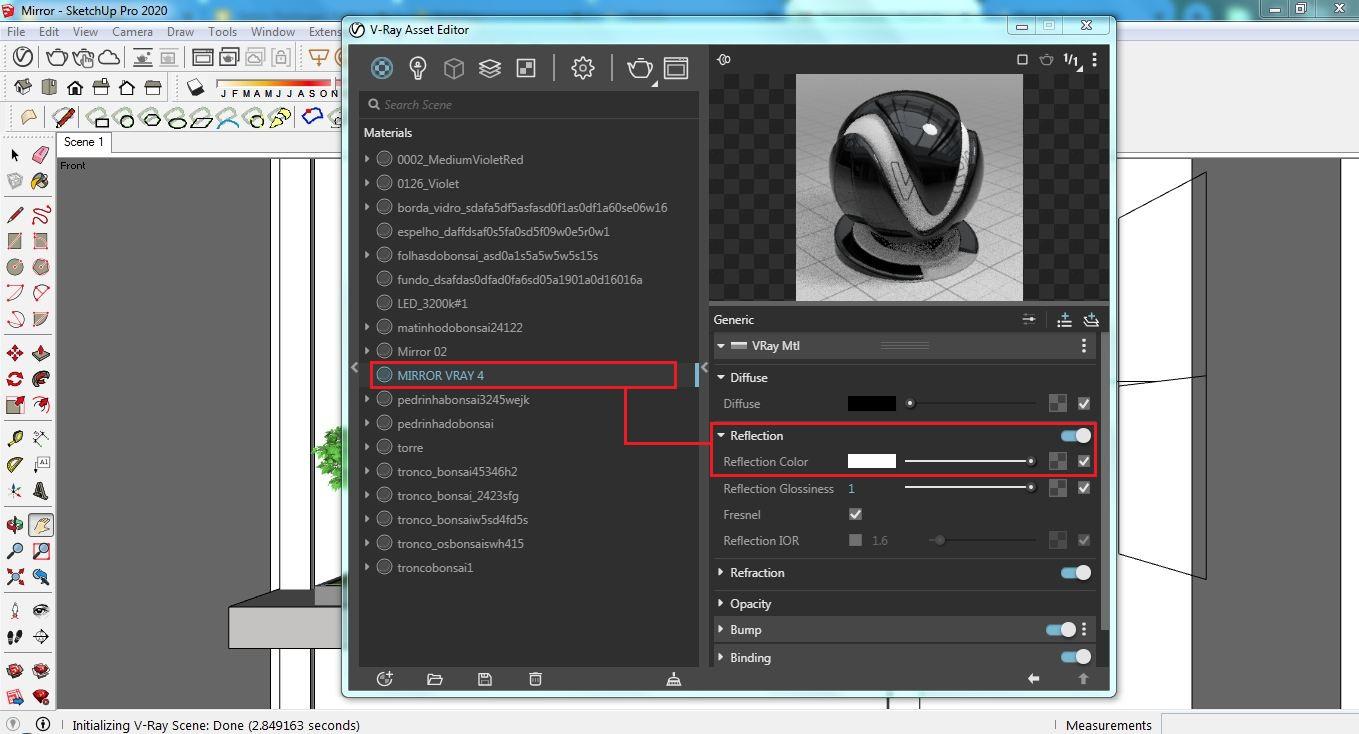Delete selected asset with trash icon

tap(535, 679)
